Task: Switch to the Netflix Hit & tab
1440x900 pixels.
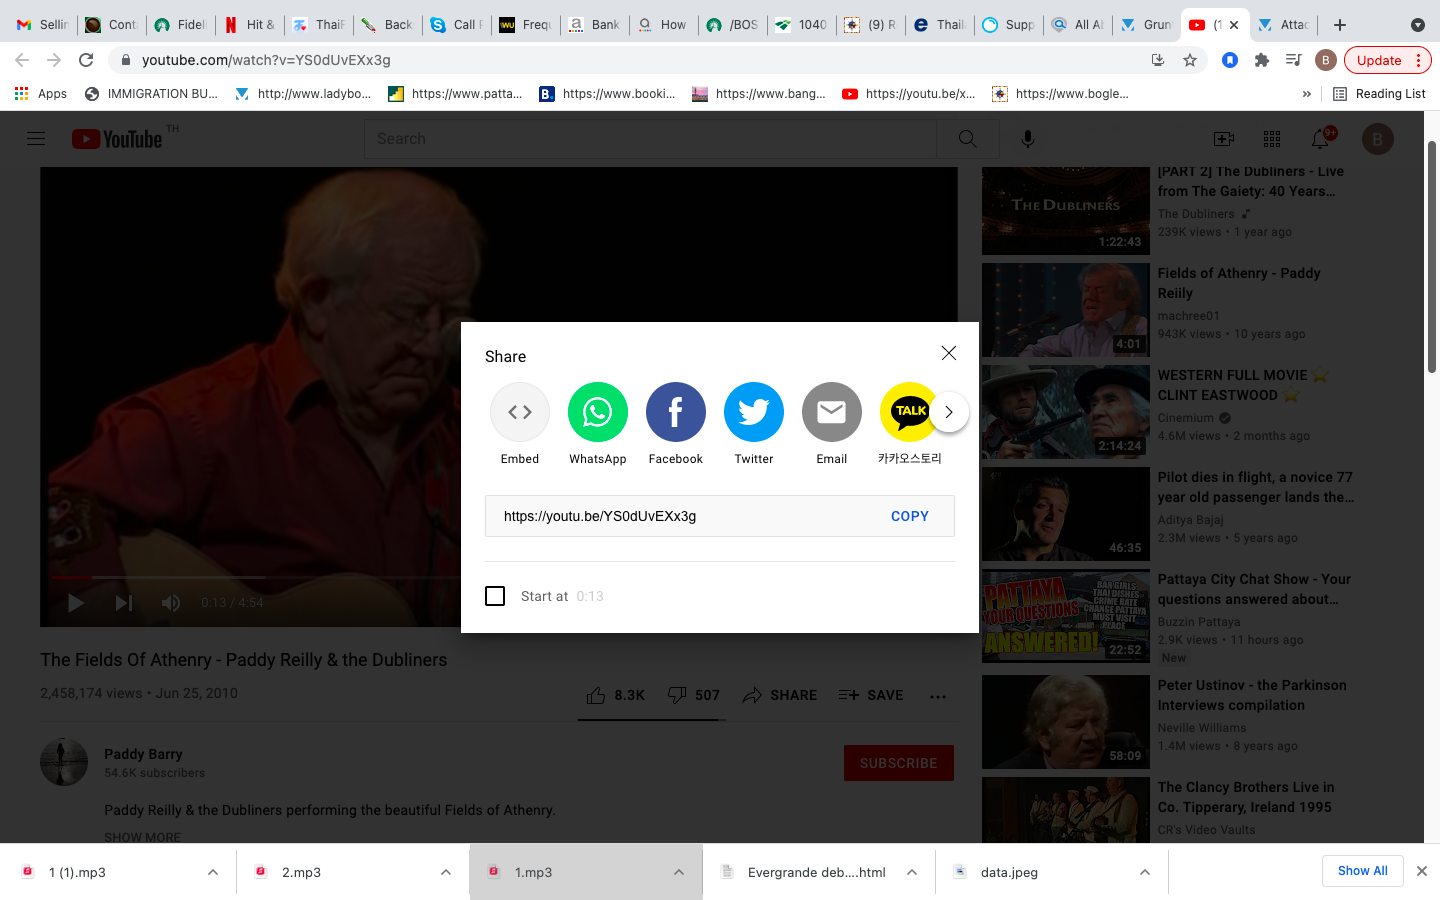Action: coord(250,25)
